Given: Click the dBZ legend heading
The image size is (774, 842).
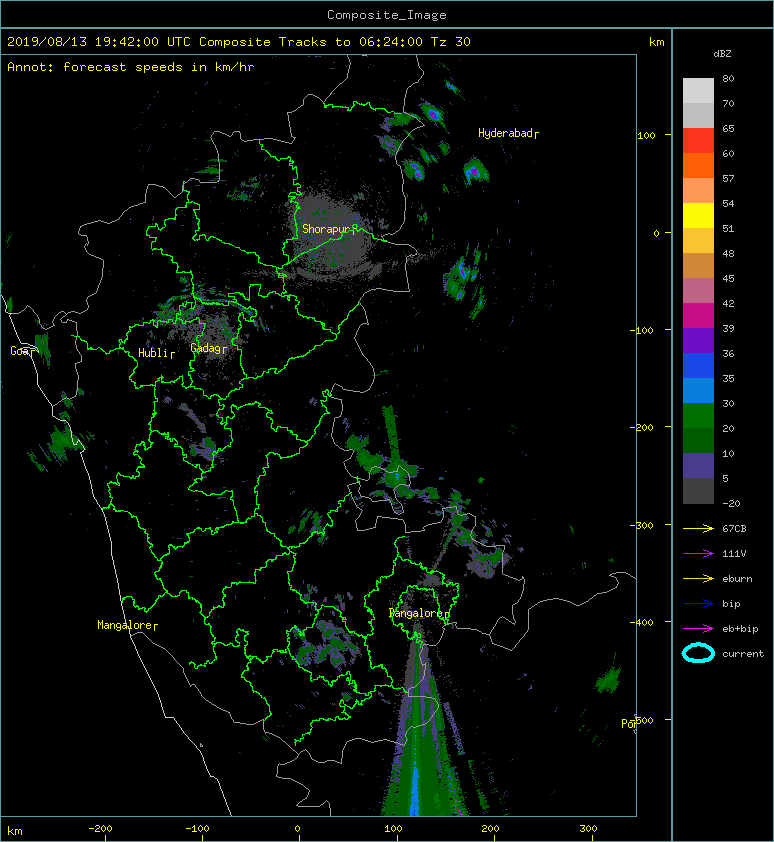Looking at the screenshot, I should [722, 54].
